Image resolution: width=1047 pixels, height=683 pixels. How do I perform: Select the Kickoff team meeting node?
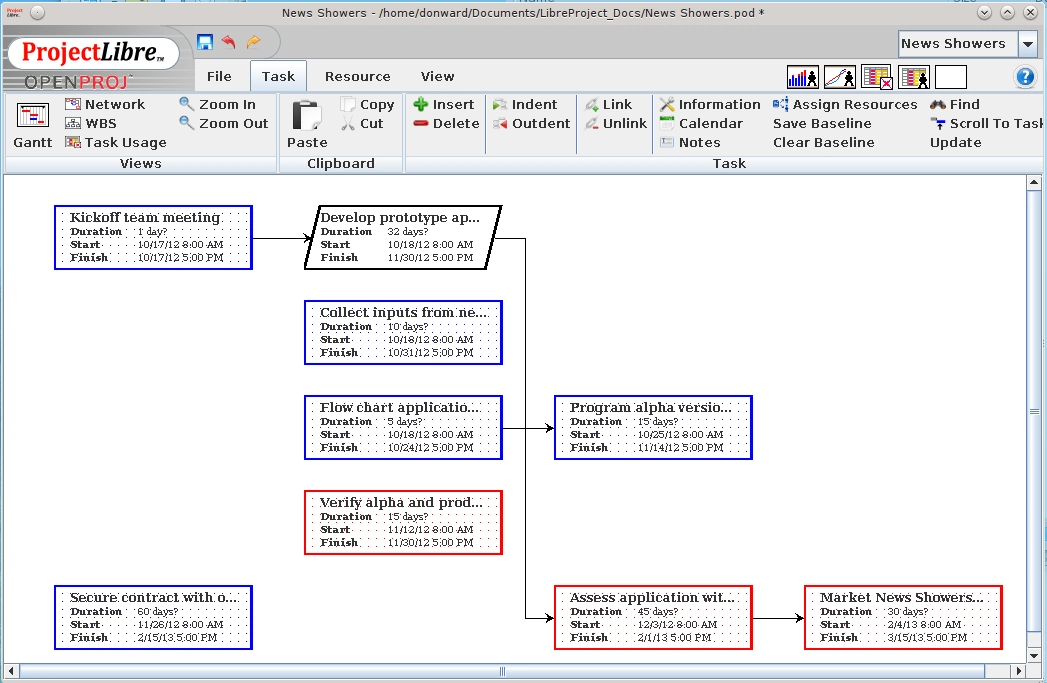(154, 238)
